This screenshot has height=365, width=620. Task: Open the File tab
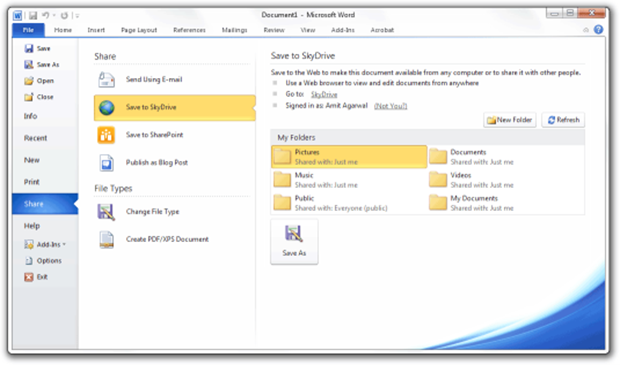(28, 30)
